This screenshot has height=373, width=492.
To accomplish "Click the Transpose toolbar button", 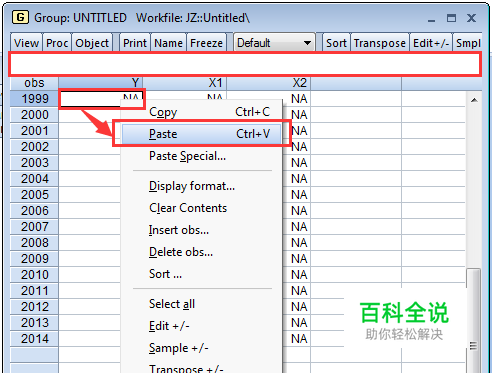I will tap(380, 43).
